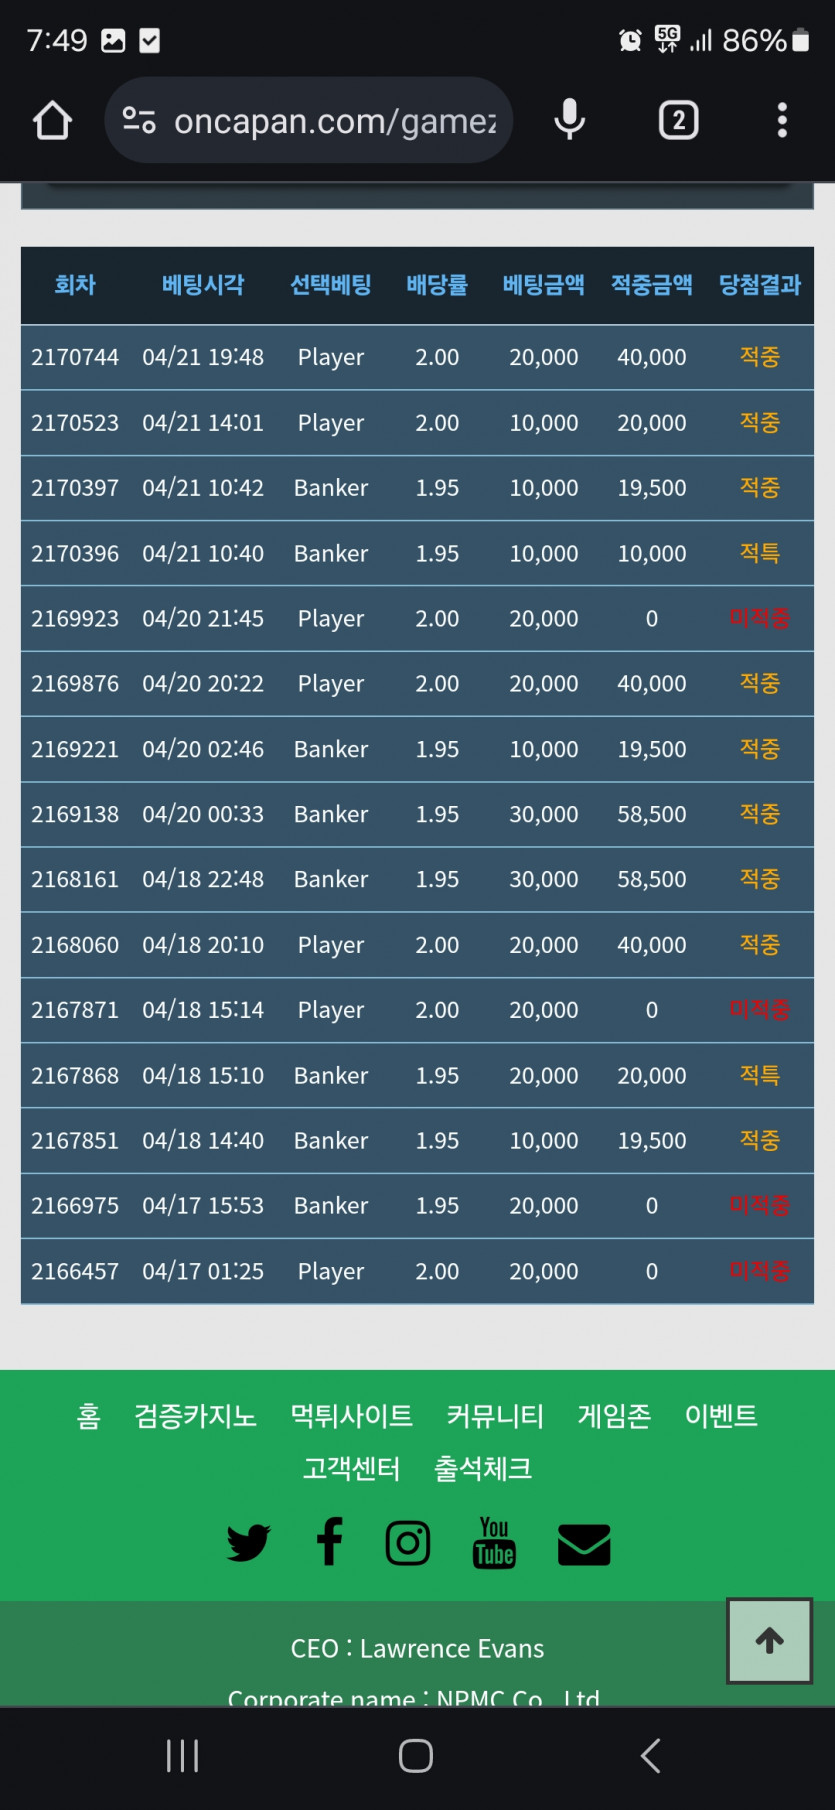Tap Android back navigation button
835x1810 pixels.
point(650,1756)
